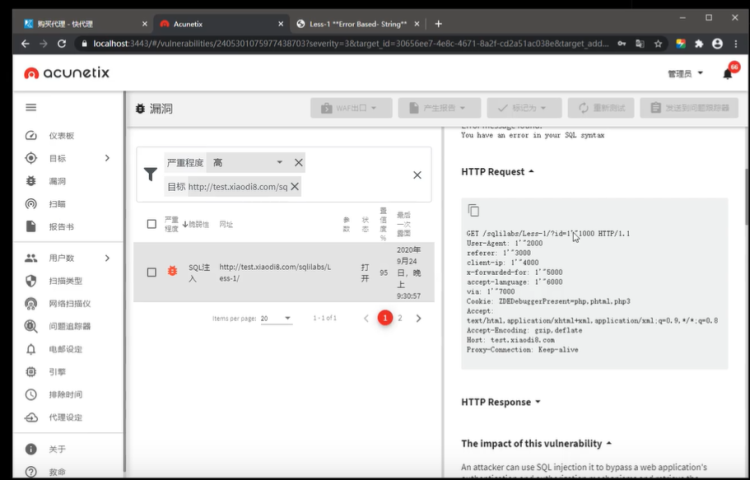
Task: Go to page 2 of results
Action: (400, 318)
